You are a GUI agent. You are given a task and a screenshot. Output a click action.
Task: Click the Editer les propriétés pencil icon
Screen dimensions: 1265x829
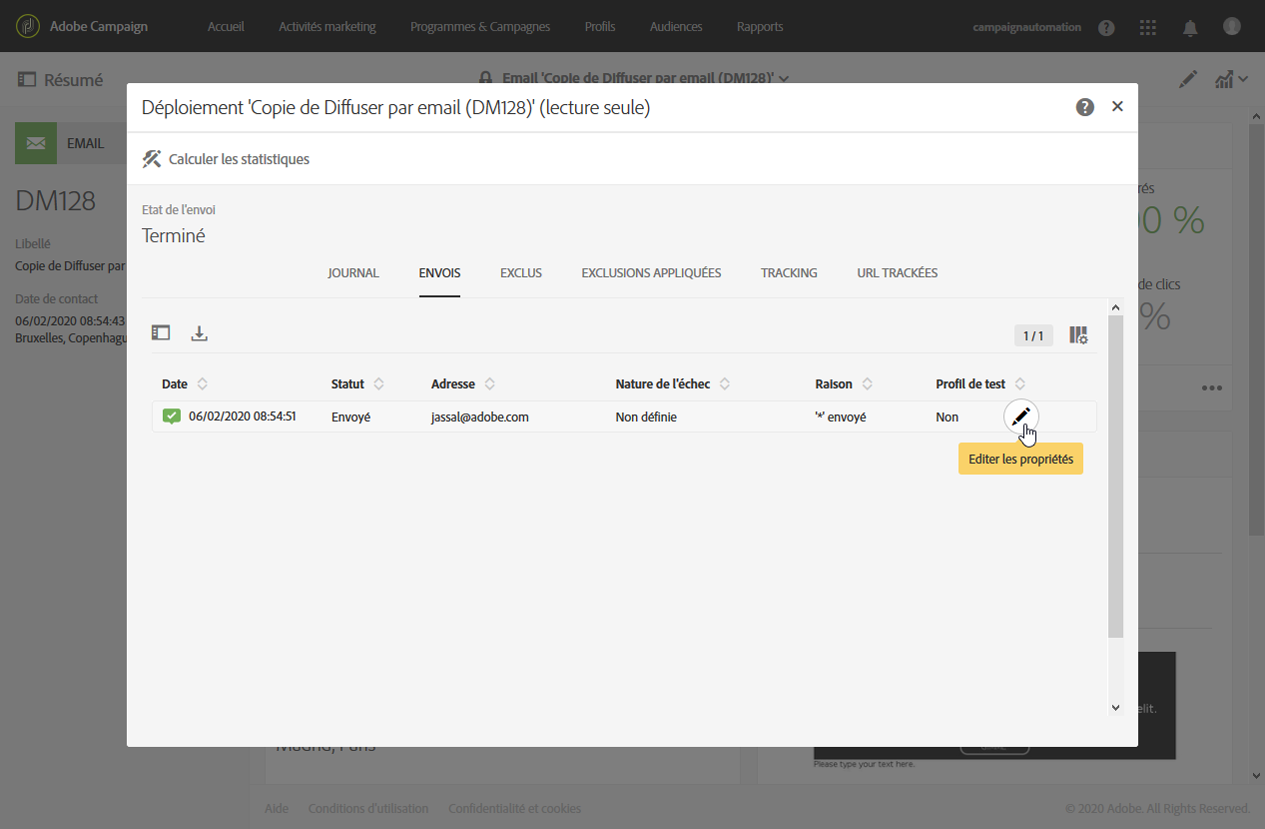point(1021,417)
